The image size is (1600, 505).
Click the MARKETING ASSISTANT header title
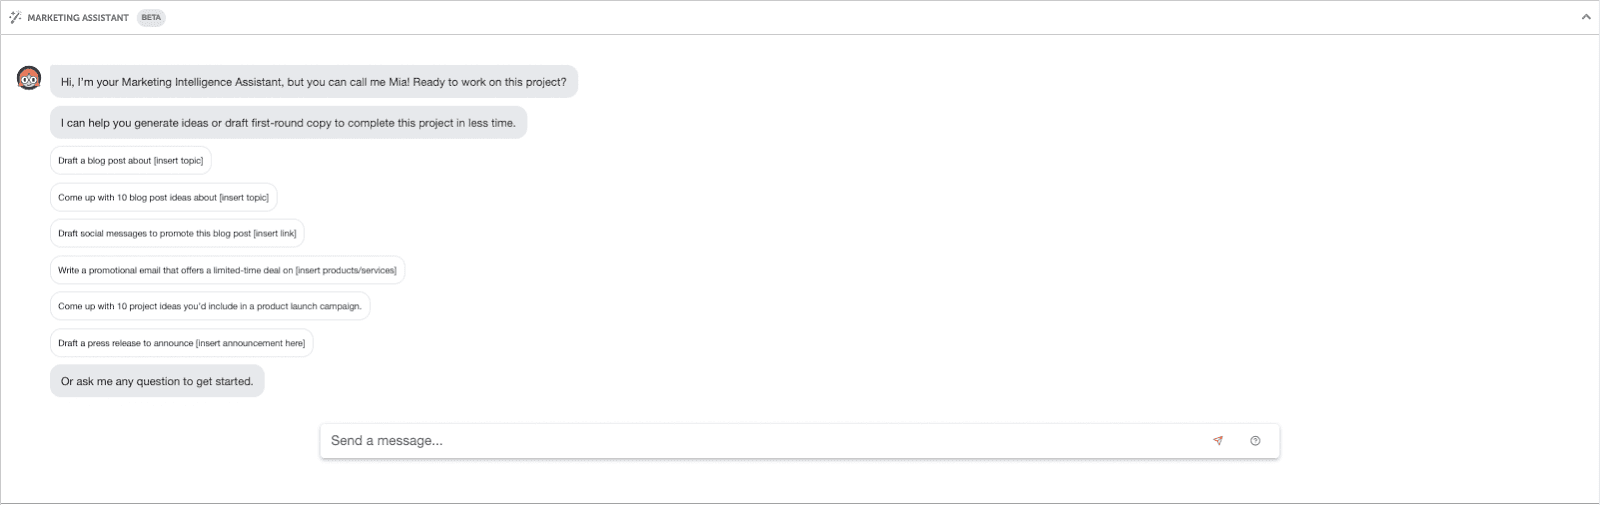[x=78, y=18]
